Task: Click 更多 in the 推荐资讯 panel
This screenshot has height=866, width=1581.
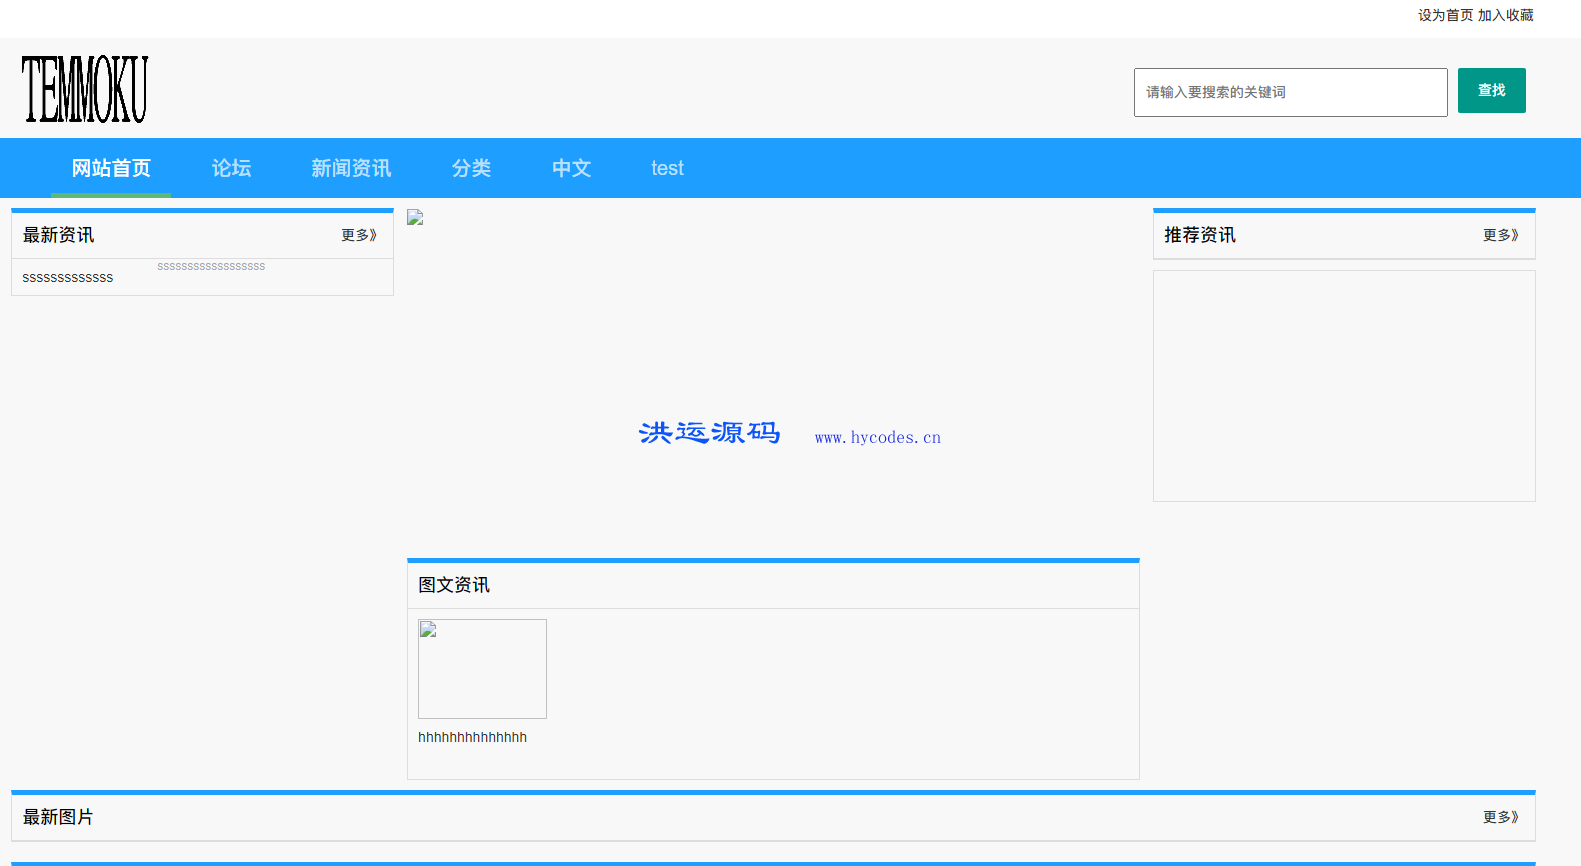Action: coord(1501,235)
